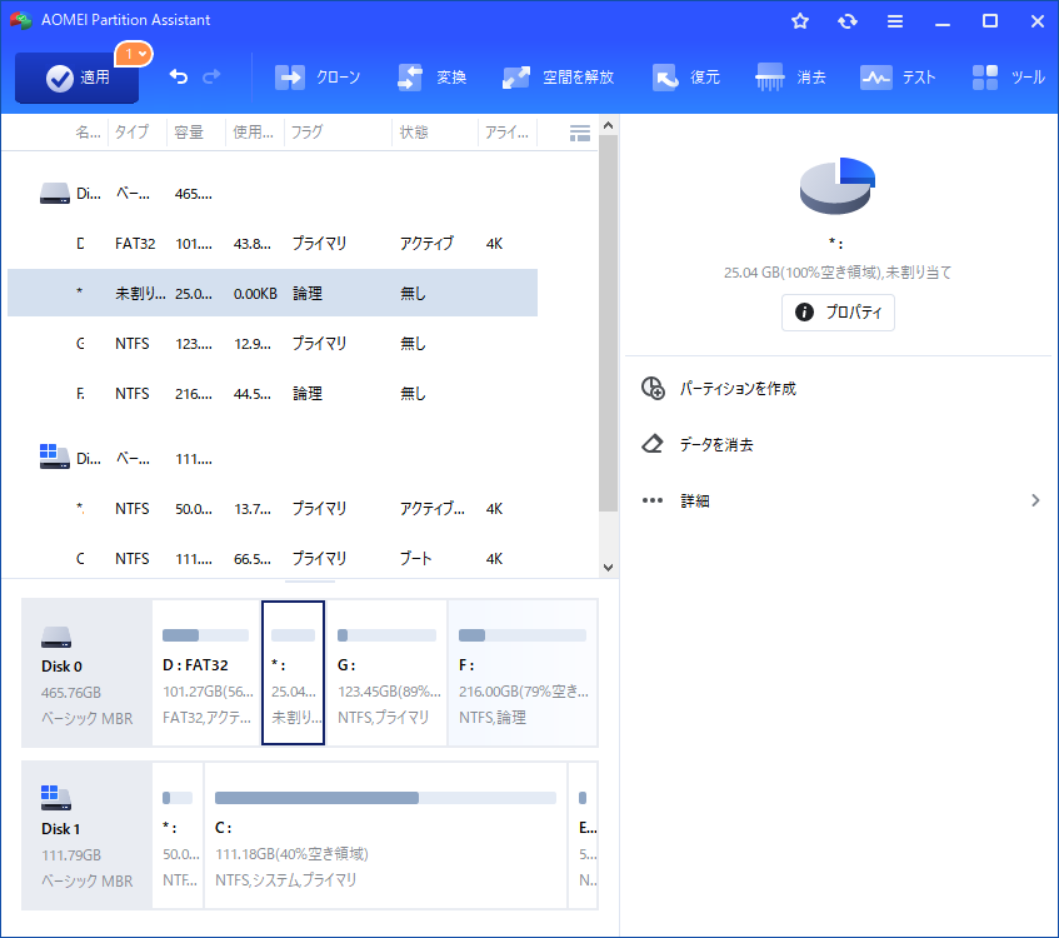This screenshot has width=1059, height=938.
Task: Undo the last operation
Action: click(178, 77)
